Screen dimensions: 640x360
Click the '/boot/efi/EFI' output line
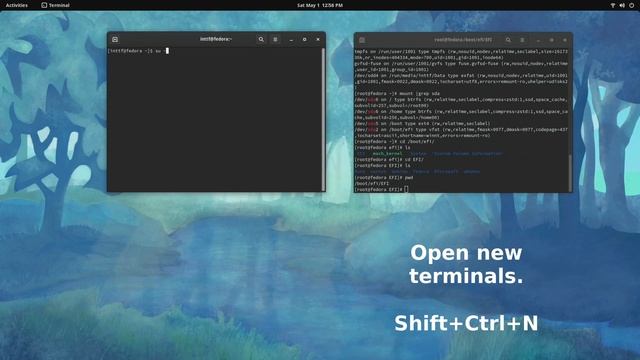[x=371, y=183]
